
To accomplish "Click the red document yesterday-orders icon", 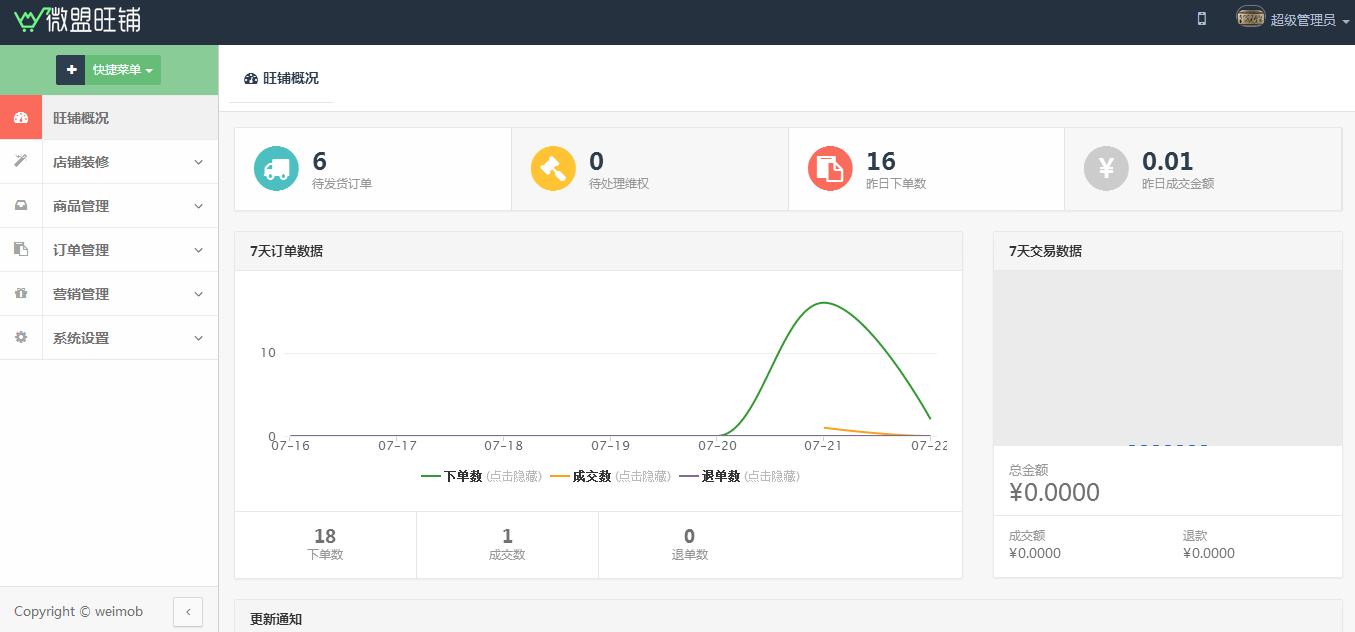I will tap(830, 168).
